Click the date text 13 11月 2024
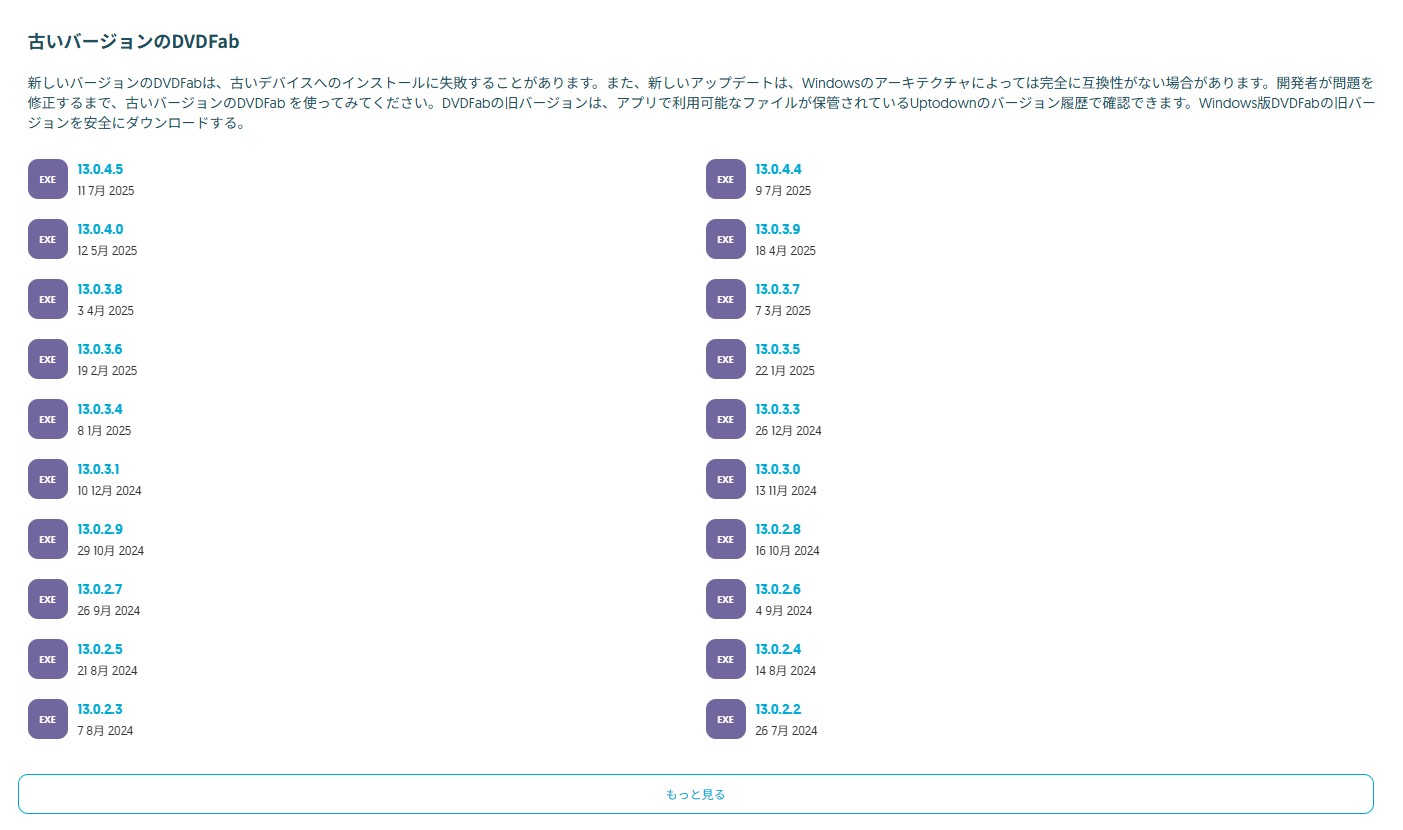This screenshot has height=830, width=1403. pyautogui.click(x=786, y=491)
